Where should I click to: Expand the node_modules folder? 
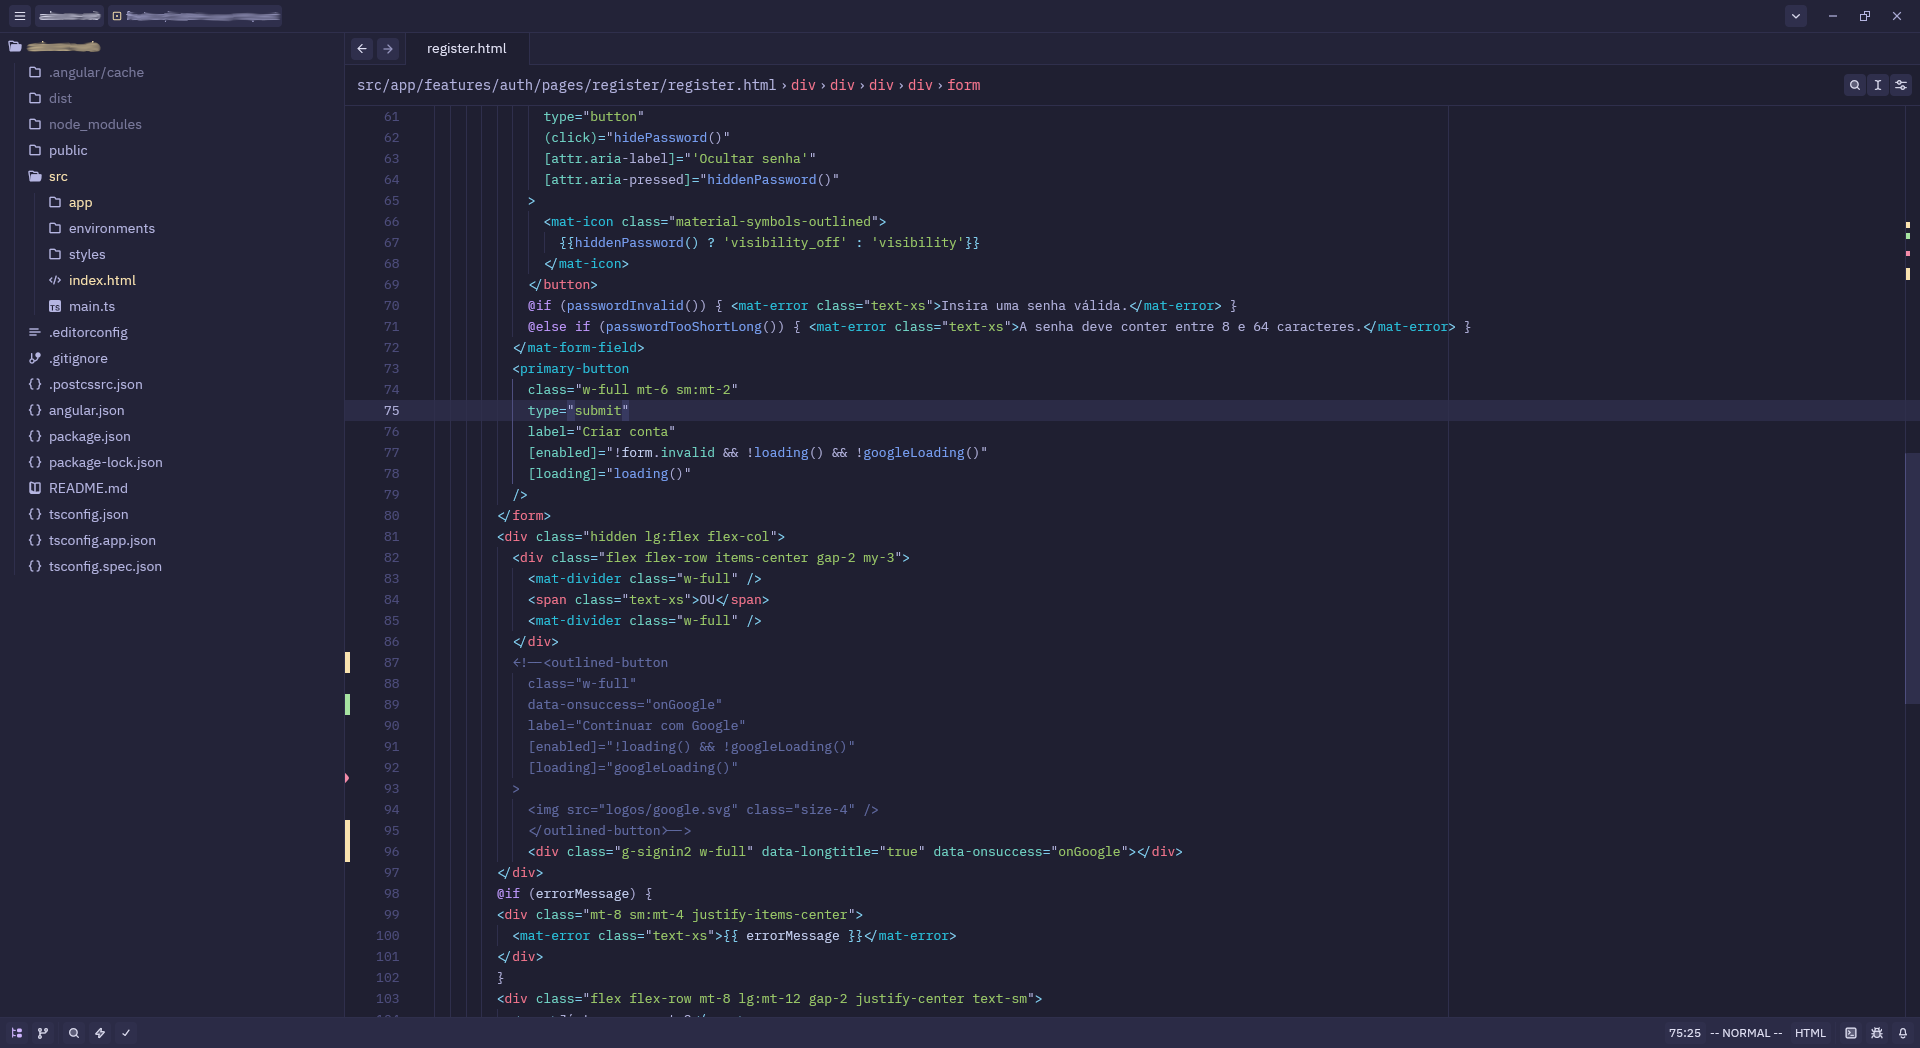(95, 124)
